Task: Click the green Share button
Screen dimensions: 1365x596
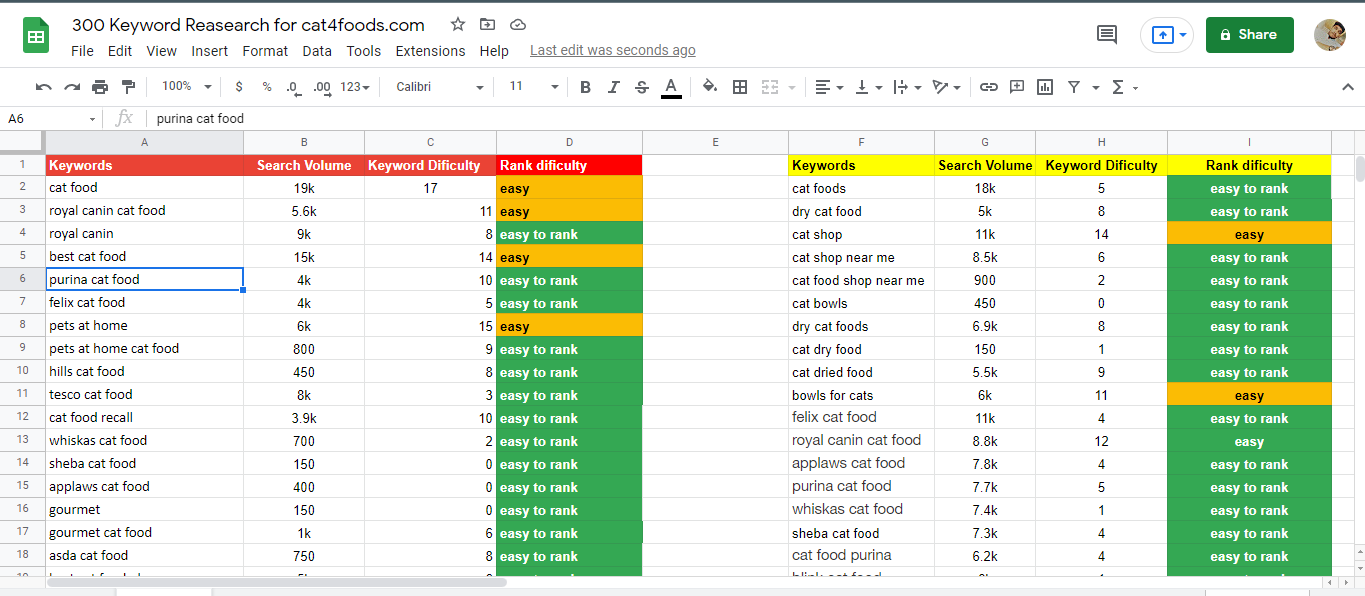Action: pos(1249,35)
